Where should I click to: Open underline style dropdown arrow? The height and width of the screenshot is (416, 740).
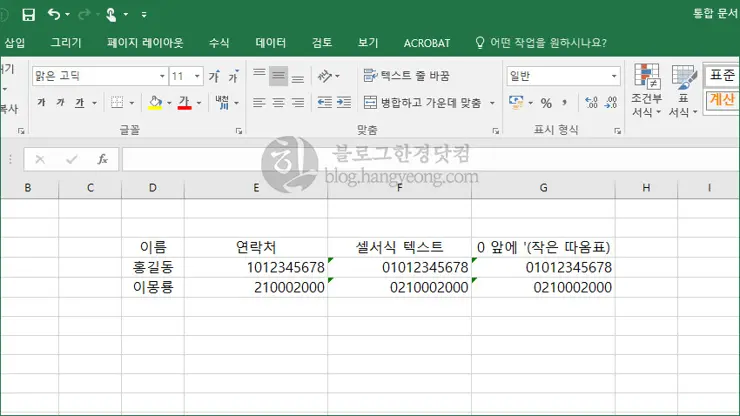point(94,103)
